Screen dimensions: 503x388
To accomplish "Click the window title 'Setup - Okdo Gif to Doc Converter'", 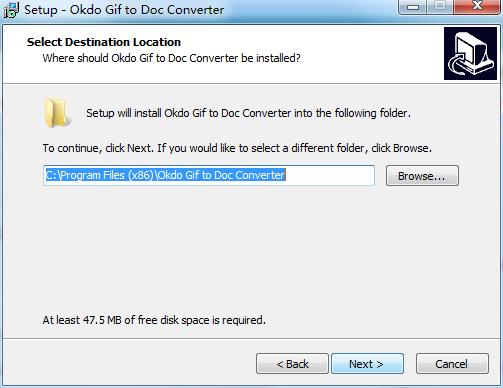I will 124,10.
